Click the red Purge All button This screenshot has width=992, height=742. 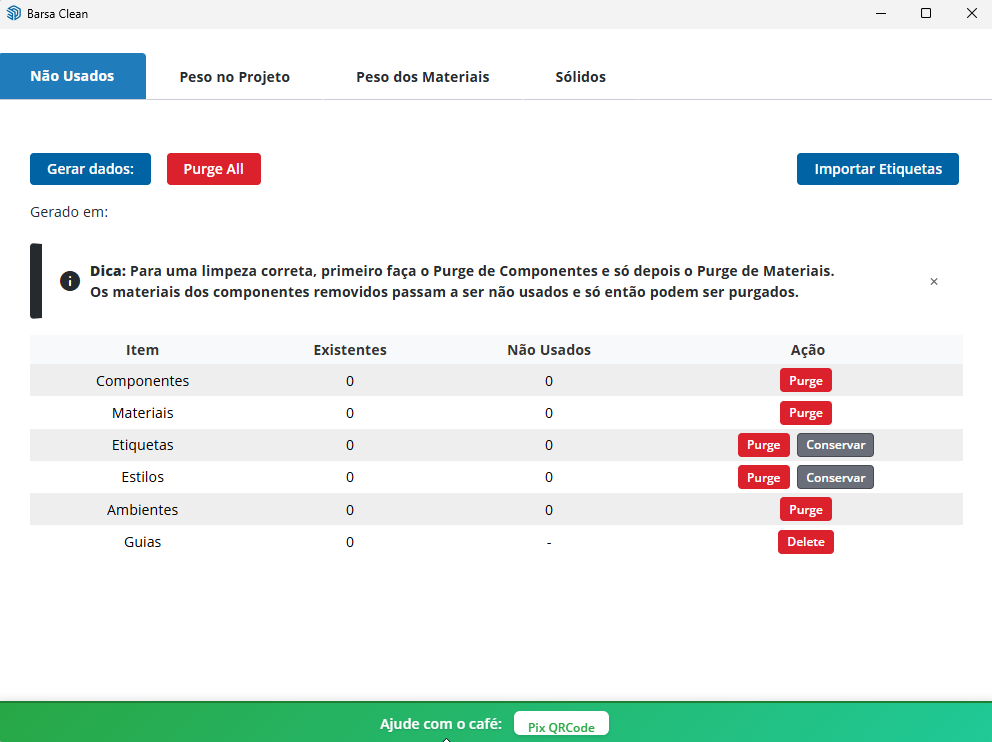(x=213, y=169)
